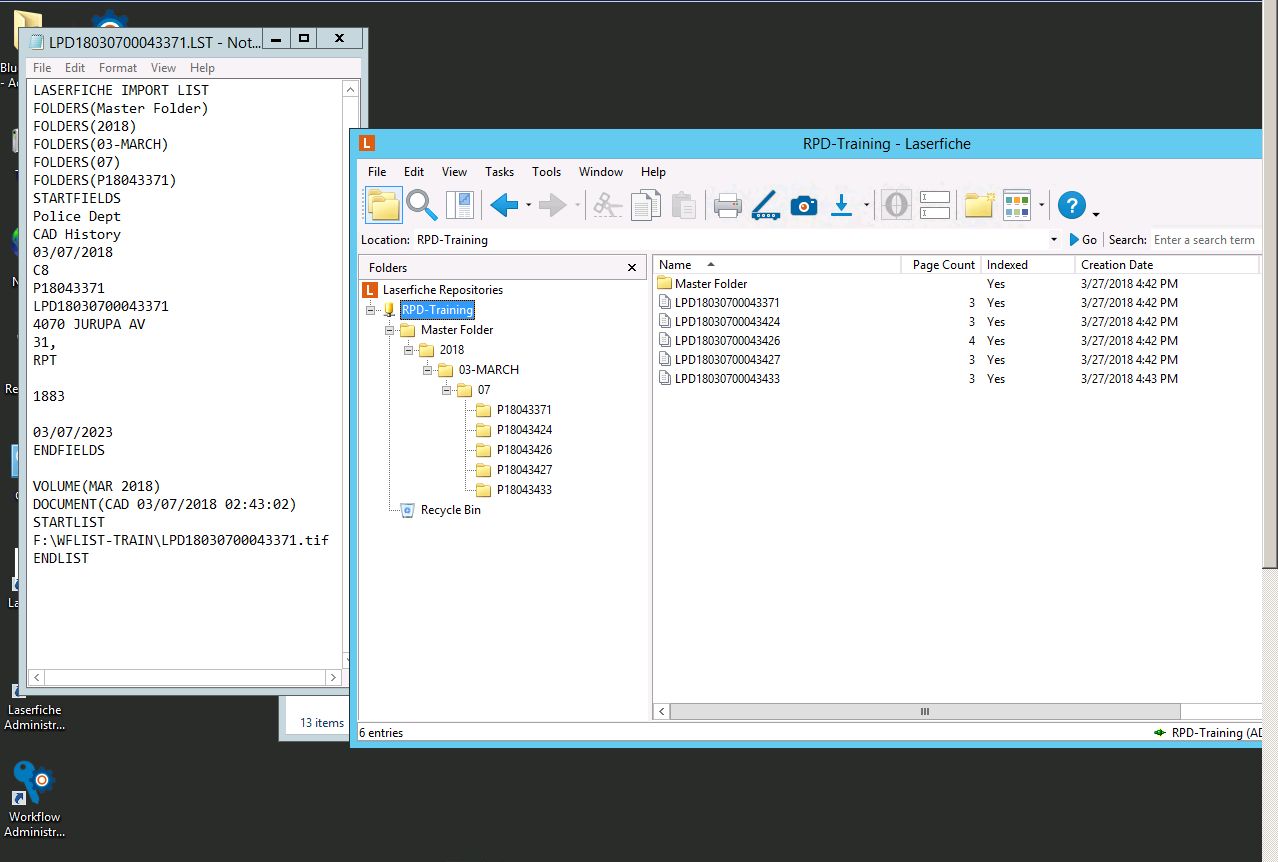Open Workflow Administration desktop shortcut
1278x862 pixels.
pos(34,798)
